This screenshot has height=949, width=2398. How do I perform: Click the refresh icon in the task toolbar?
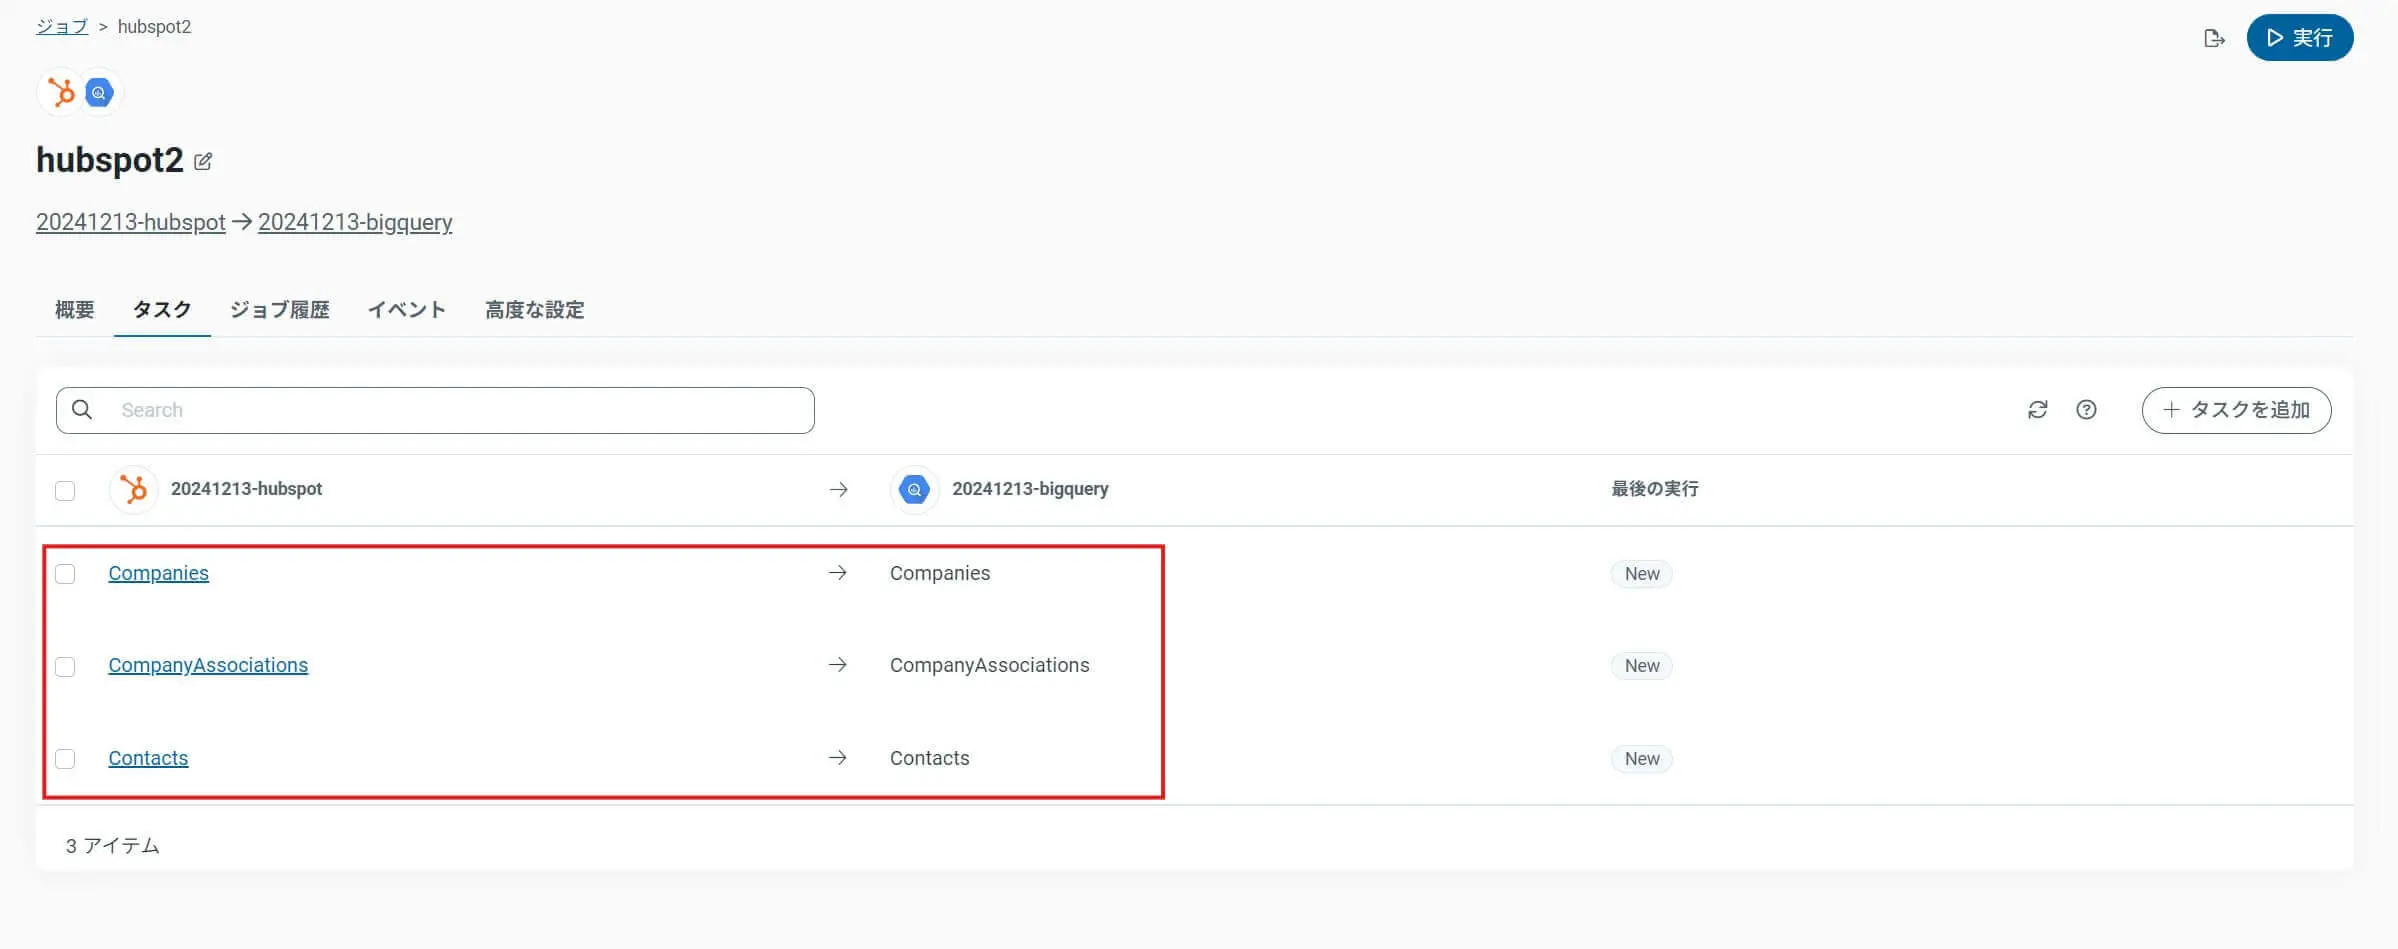coord(2037,410)
